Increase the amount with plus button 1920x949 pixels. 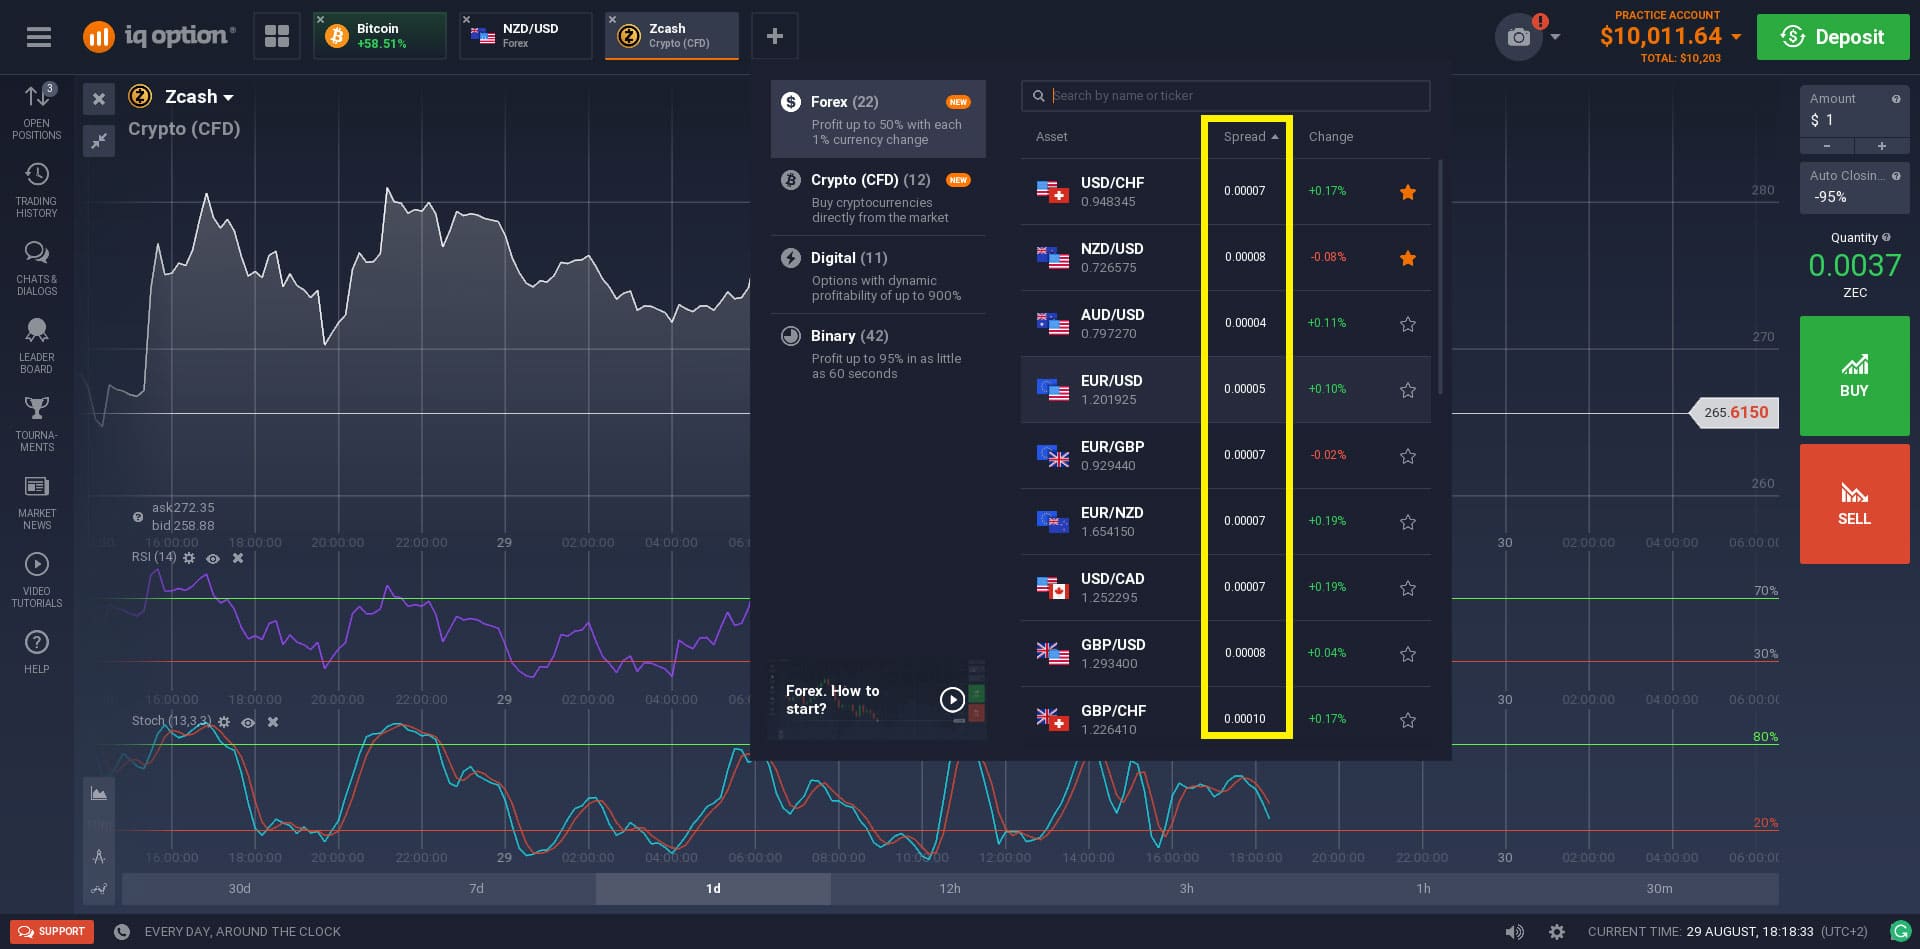[x=1882, y=147]
